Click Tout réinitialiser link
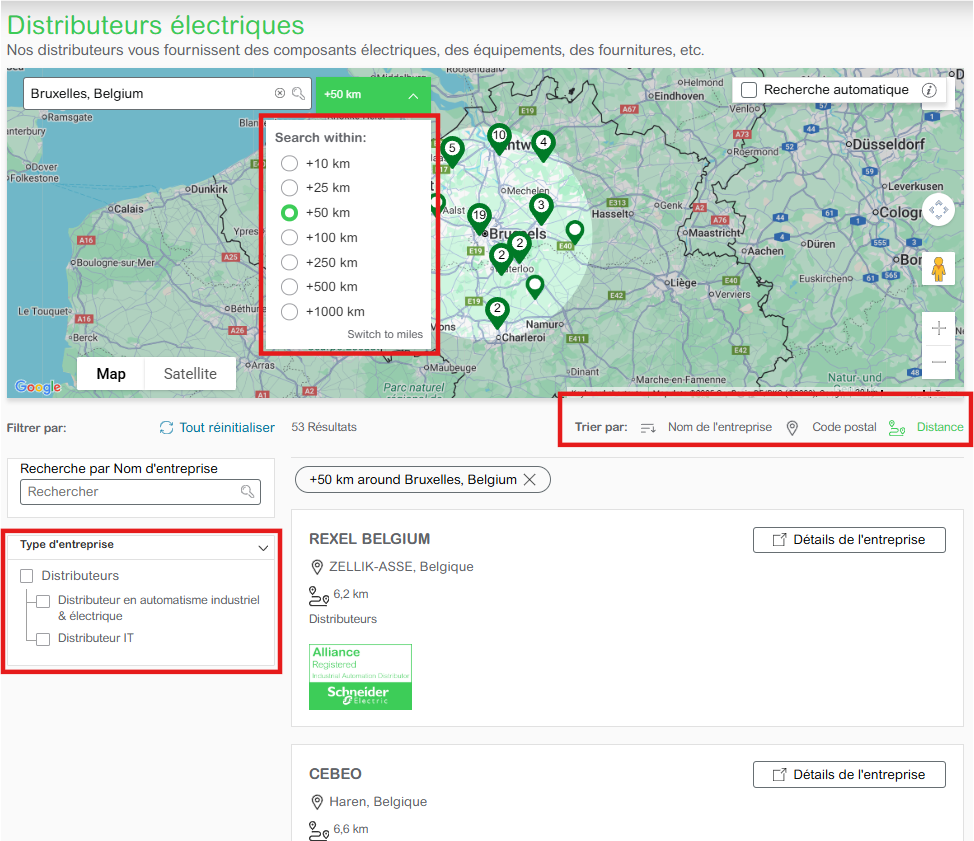 click(227, 427)
